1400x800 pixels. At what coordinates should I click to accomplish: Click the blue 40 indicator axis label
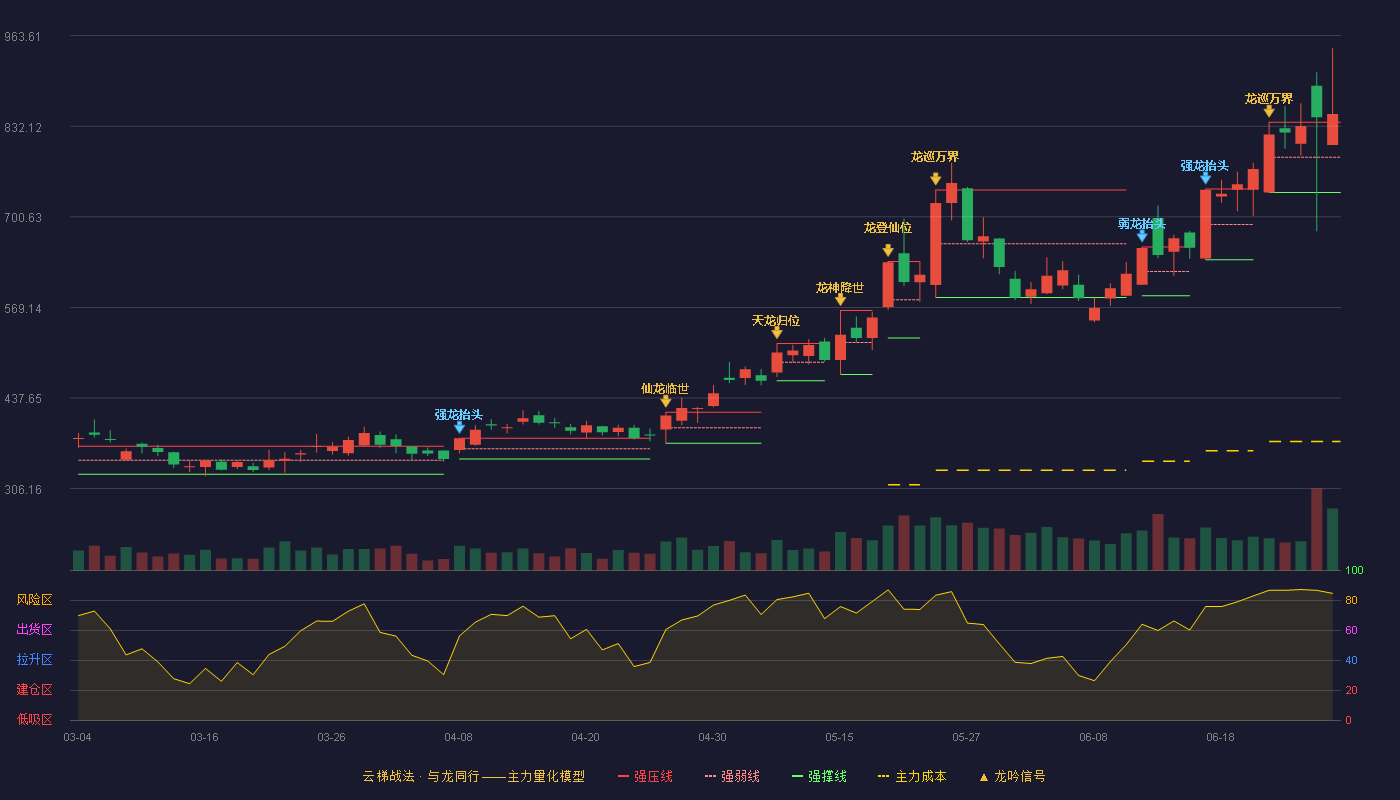point(1350,660)
